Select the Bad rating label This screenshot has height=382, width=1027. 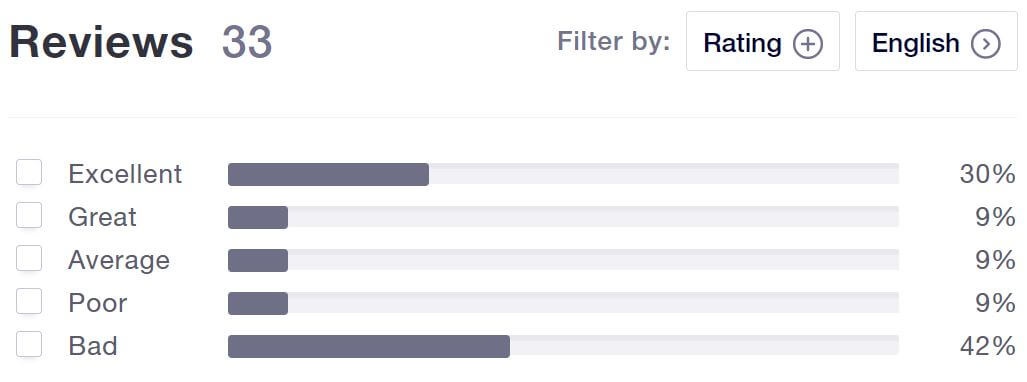click(x=93, y=346)
